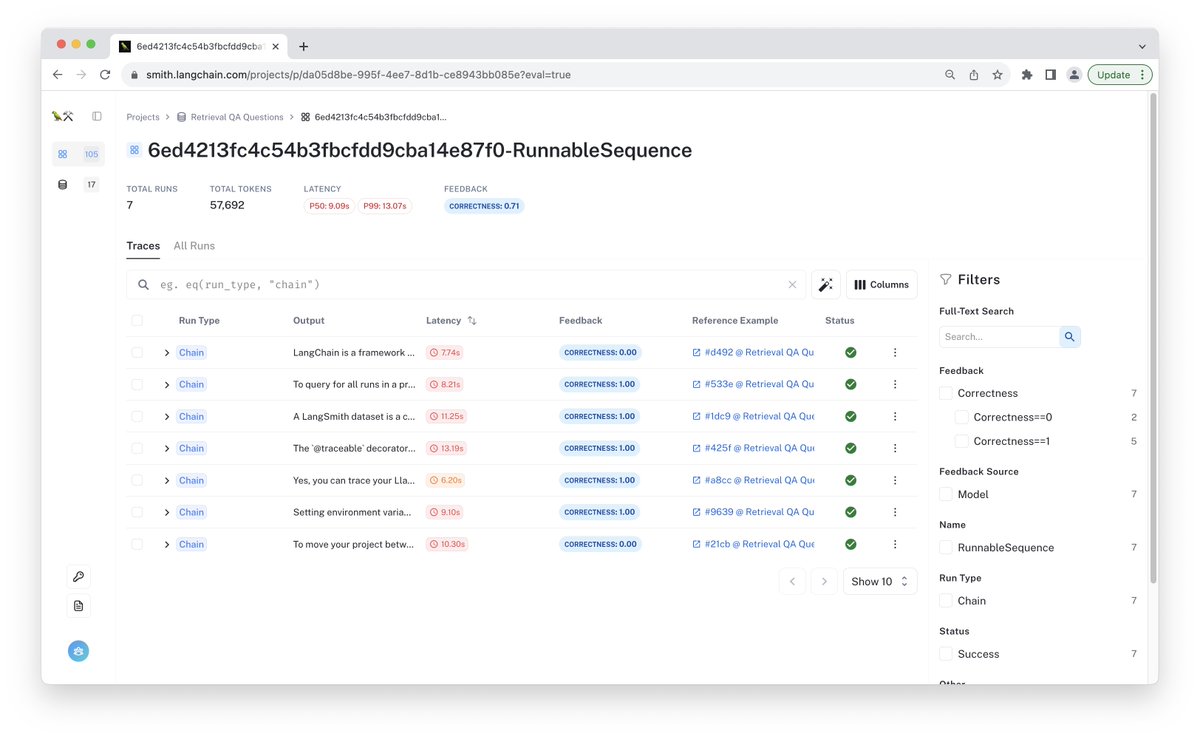Click the Full-Text Search input box
Image resolution: width=1200 pixels, height=739 pixels.
(x=1000, y=337)
